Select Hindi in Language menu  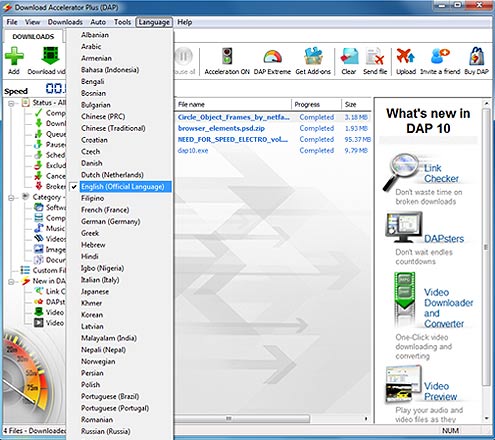[120, 256]
